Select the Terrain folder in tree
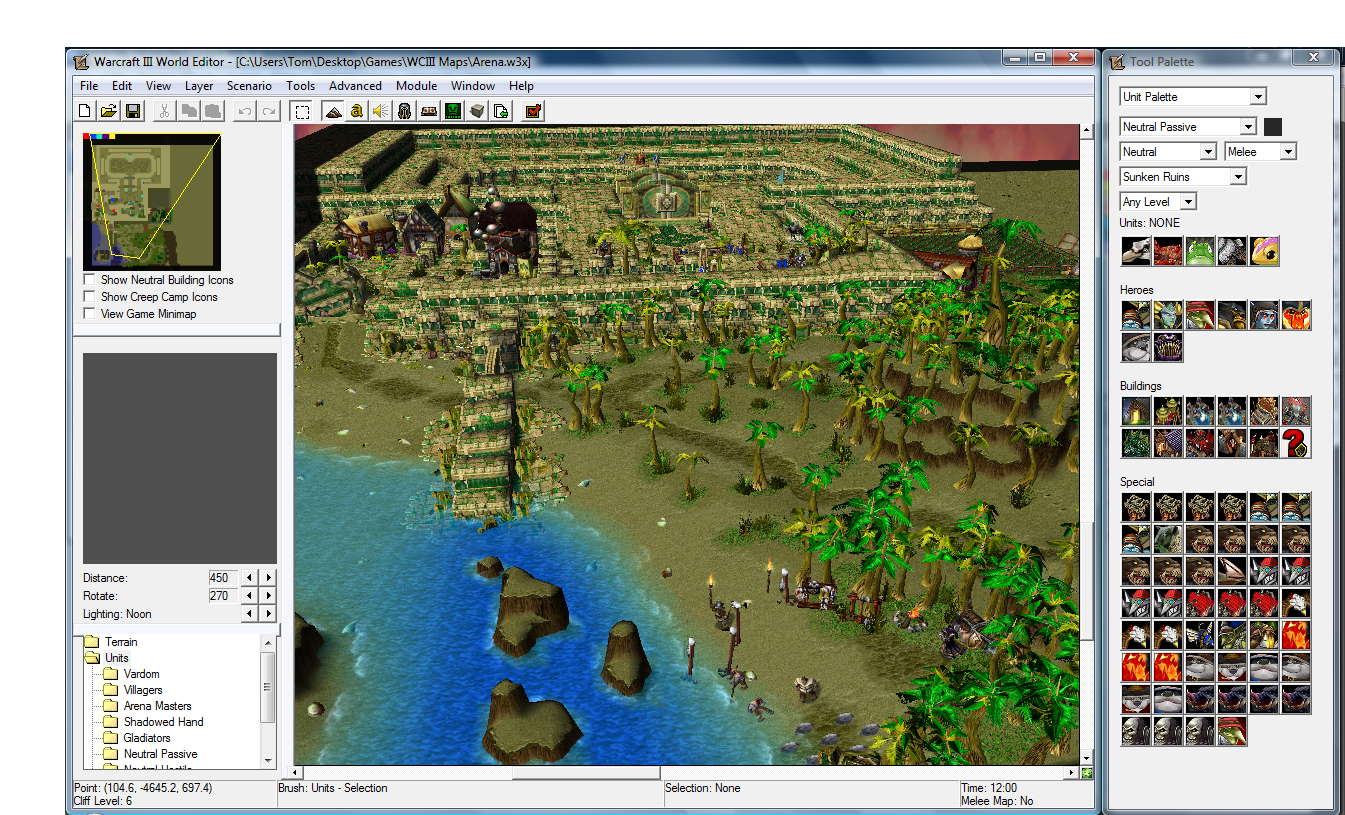The image size is (1345, 815). click(x=112, y=642)
